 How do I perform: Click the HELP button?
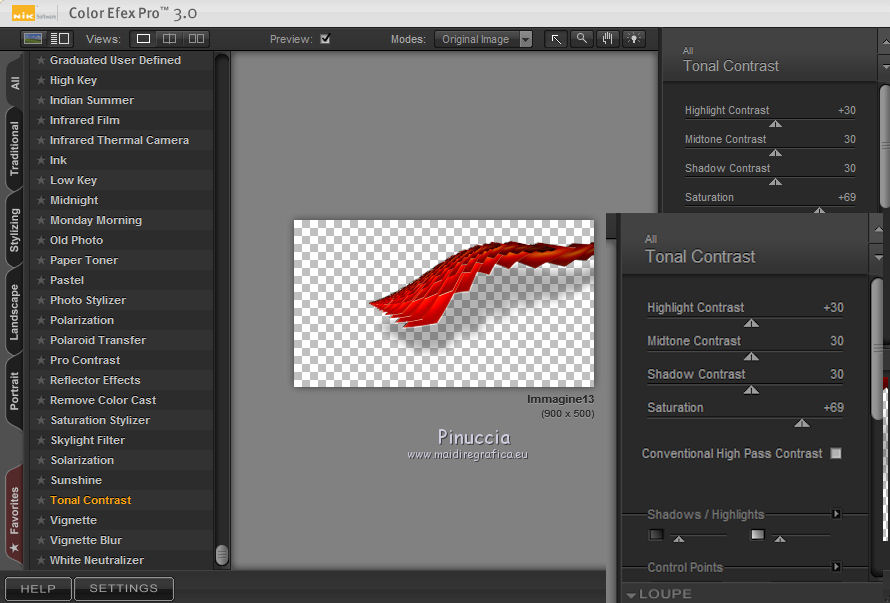point(38,588)
